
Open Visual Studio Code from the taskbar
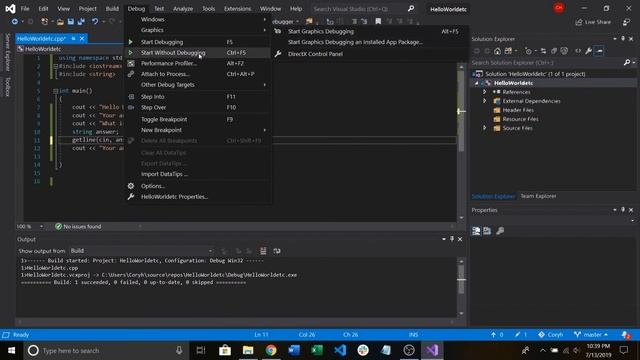pos(340,350)
